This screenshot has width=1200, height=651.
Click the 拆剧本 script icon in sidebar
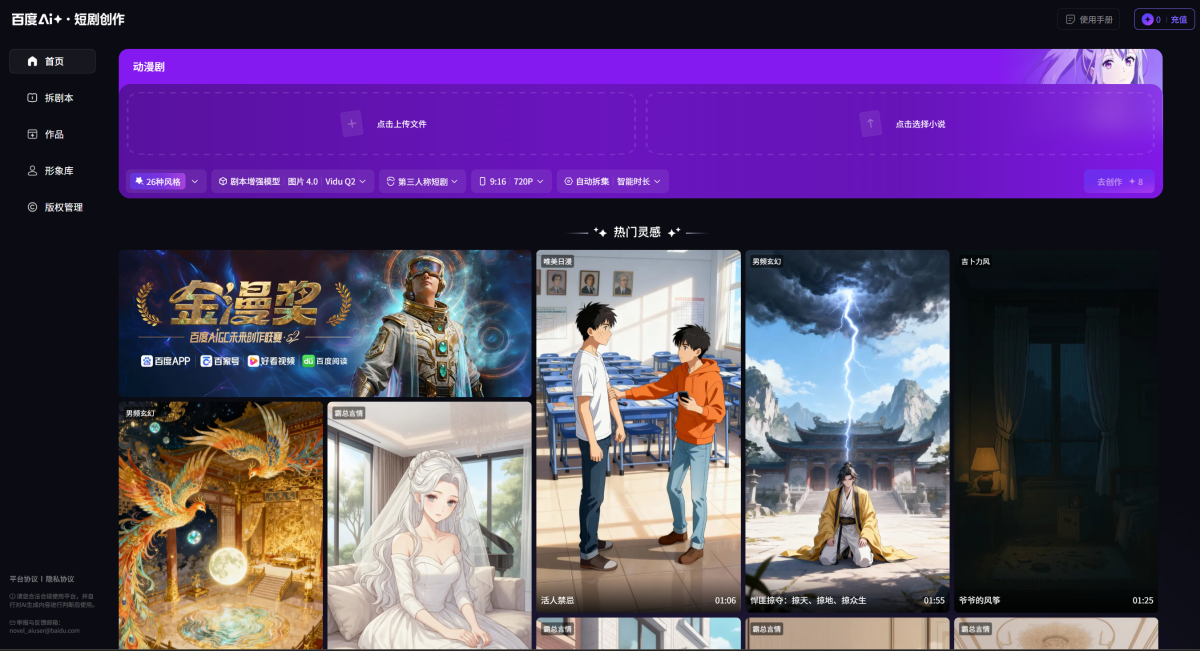point(33,98)
